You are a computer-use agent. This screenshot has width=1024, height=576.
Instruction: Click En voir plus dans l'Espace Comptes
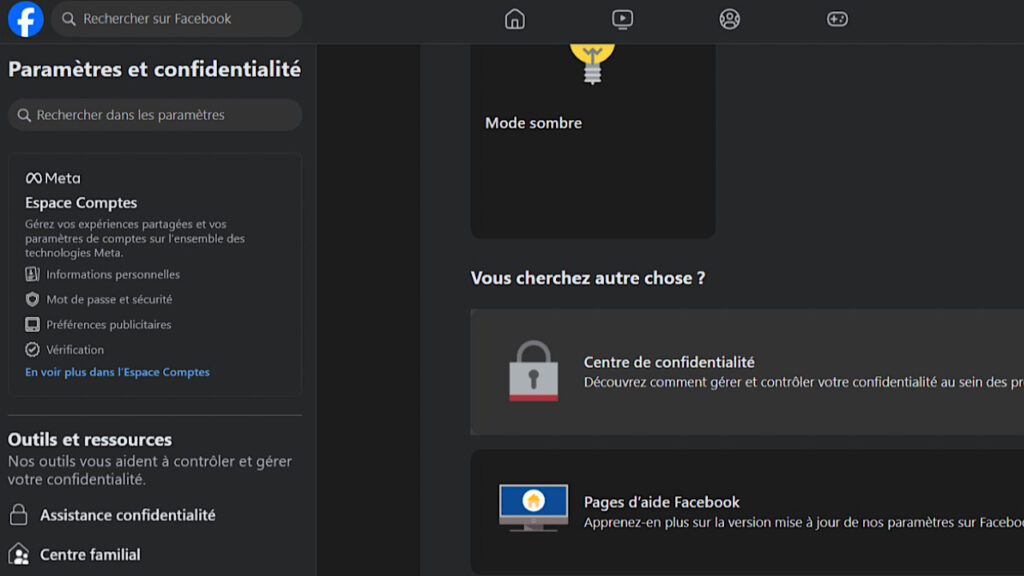pos(117,372)
